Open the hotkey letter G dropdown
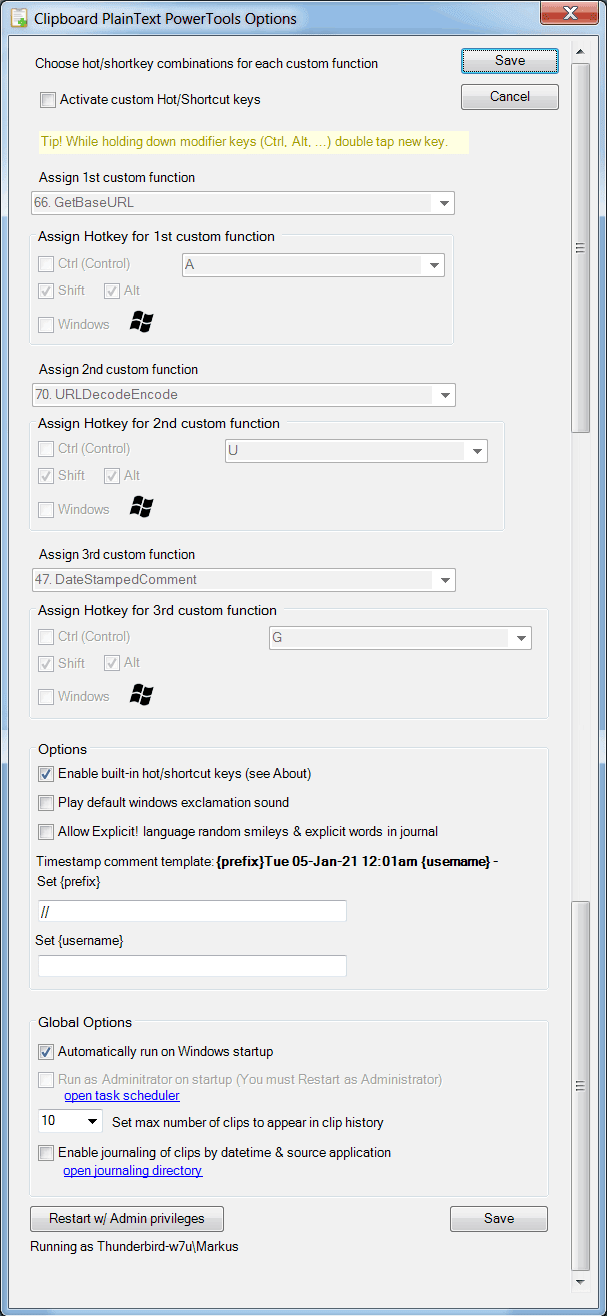This screenshot has height=1316, width=607. [x=400, y=638]
